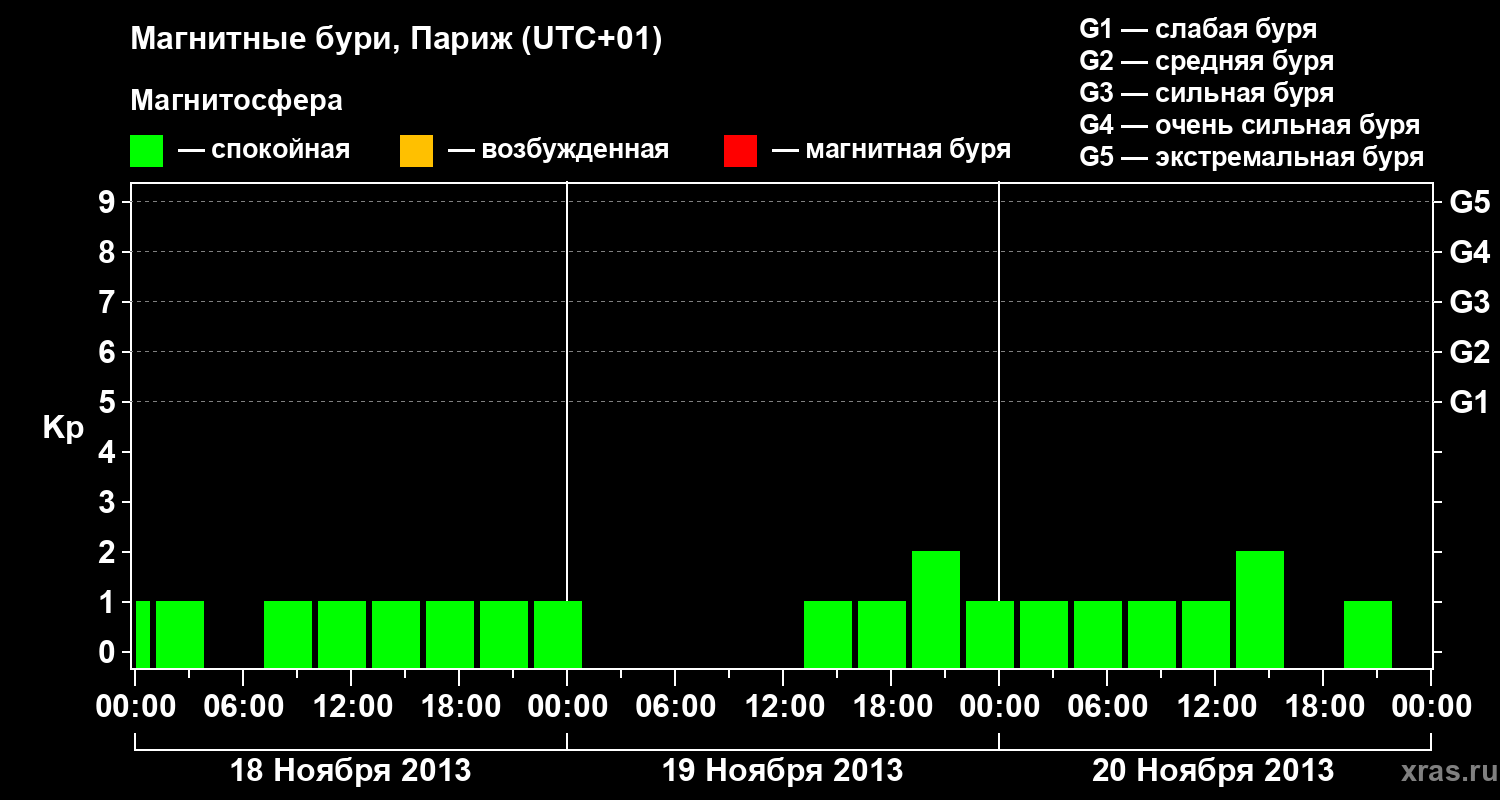
Task: Click the '20 Ноября 2013' date label
Action: [1213, 770]
